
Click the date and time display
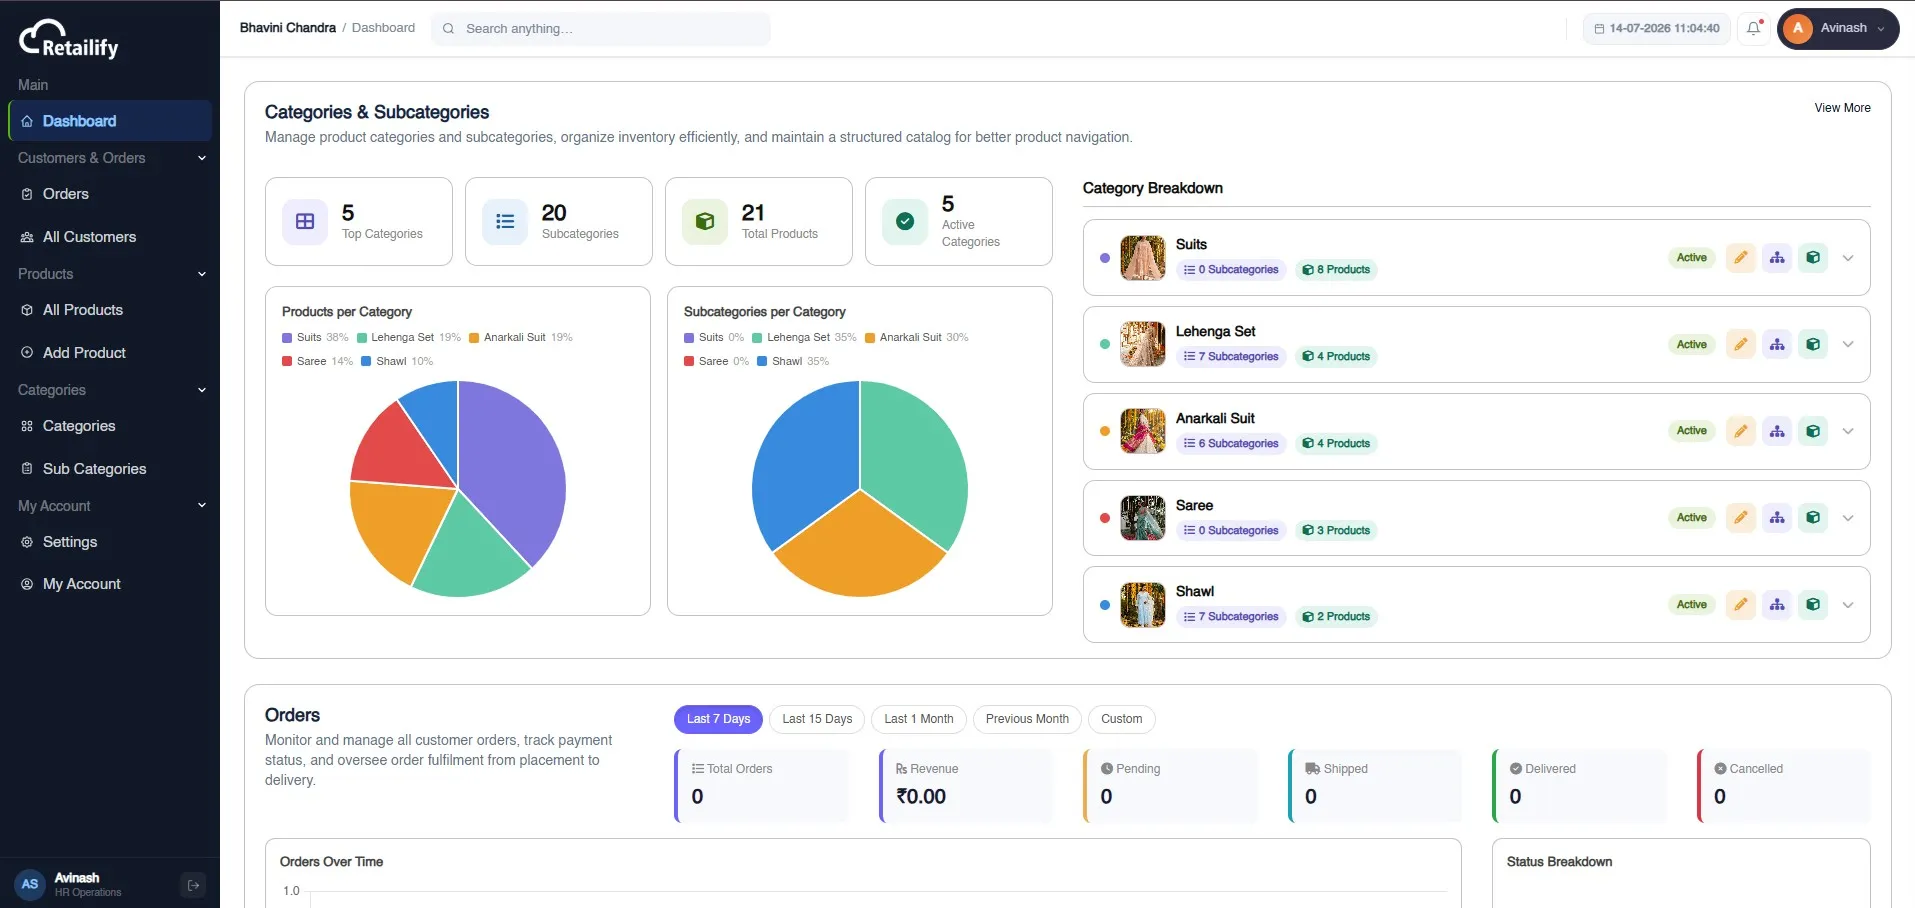pos(1656,28)
